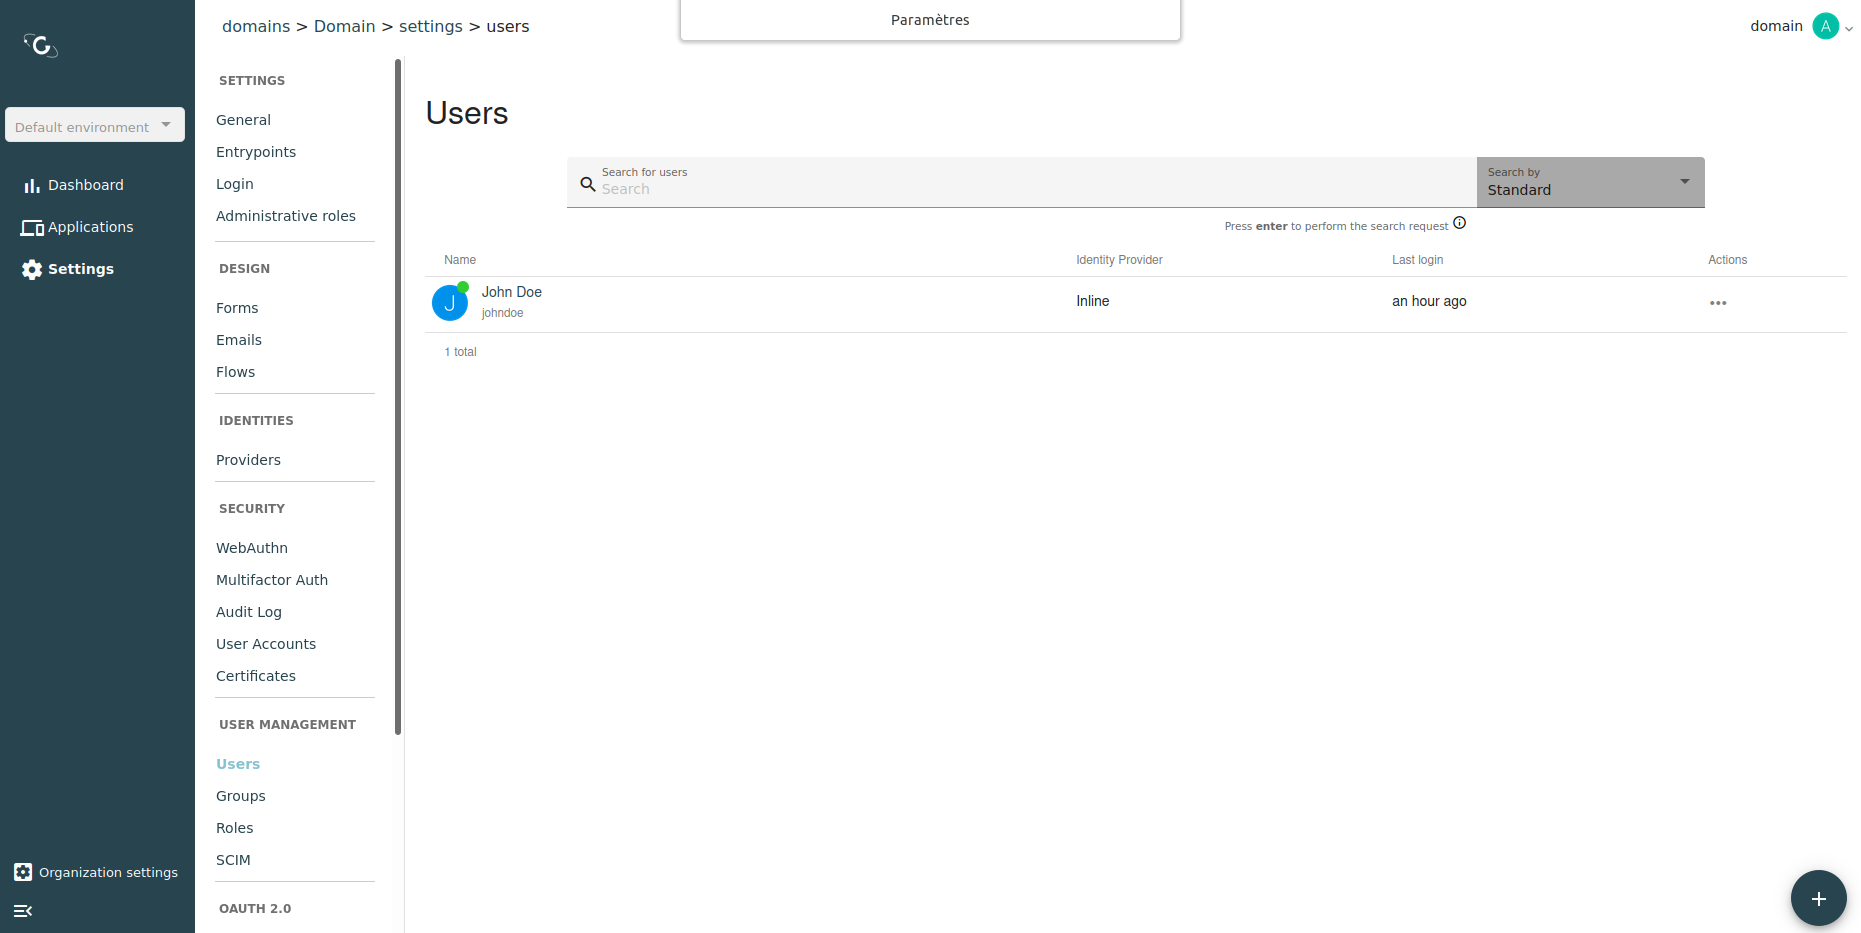Screen dimensions: 1861x933
Task: Collapse the sidebar menu icon
Action: (x=23, y=911)
